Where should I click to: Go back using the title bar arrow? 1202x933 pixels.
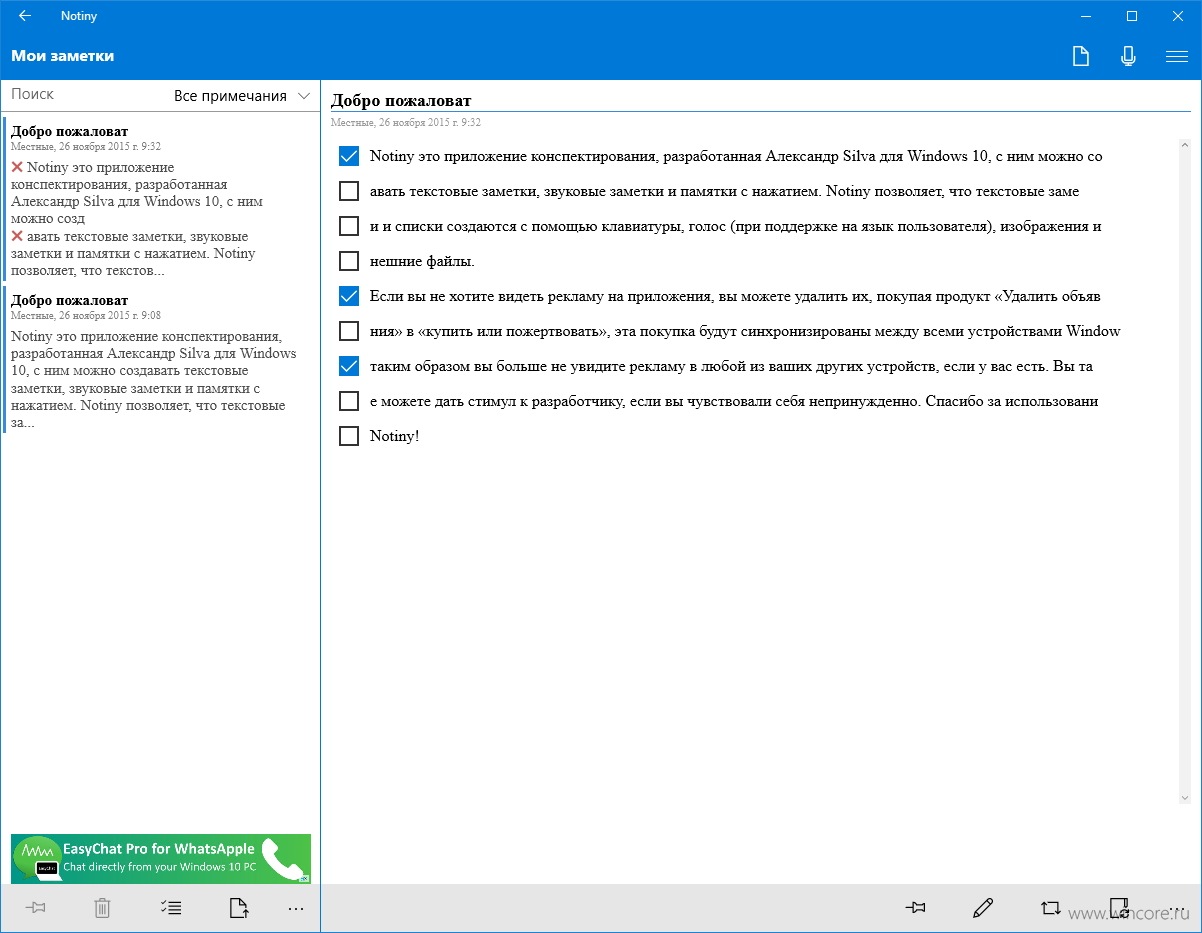pyautogui.click(x=24, y=16)
